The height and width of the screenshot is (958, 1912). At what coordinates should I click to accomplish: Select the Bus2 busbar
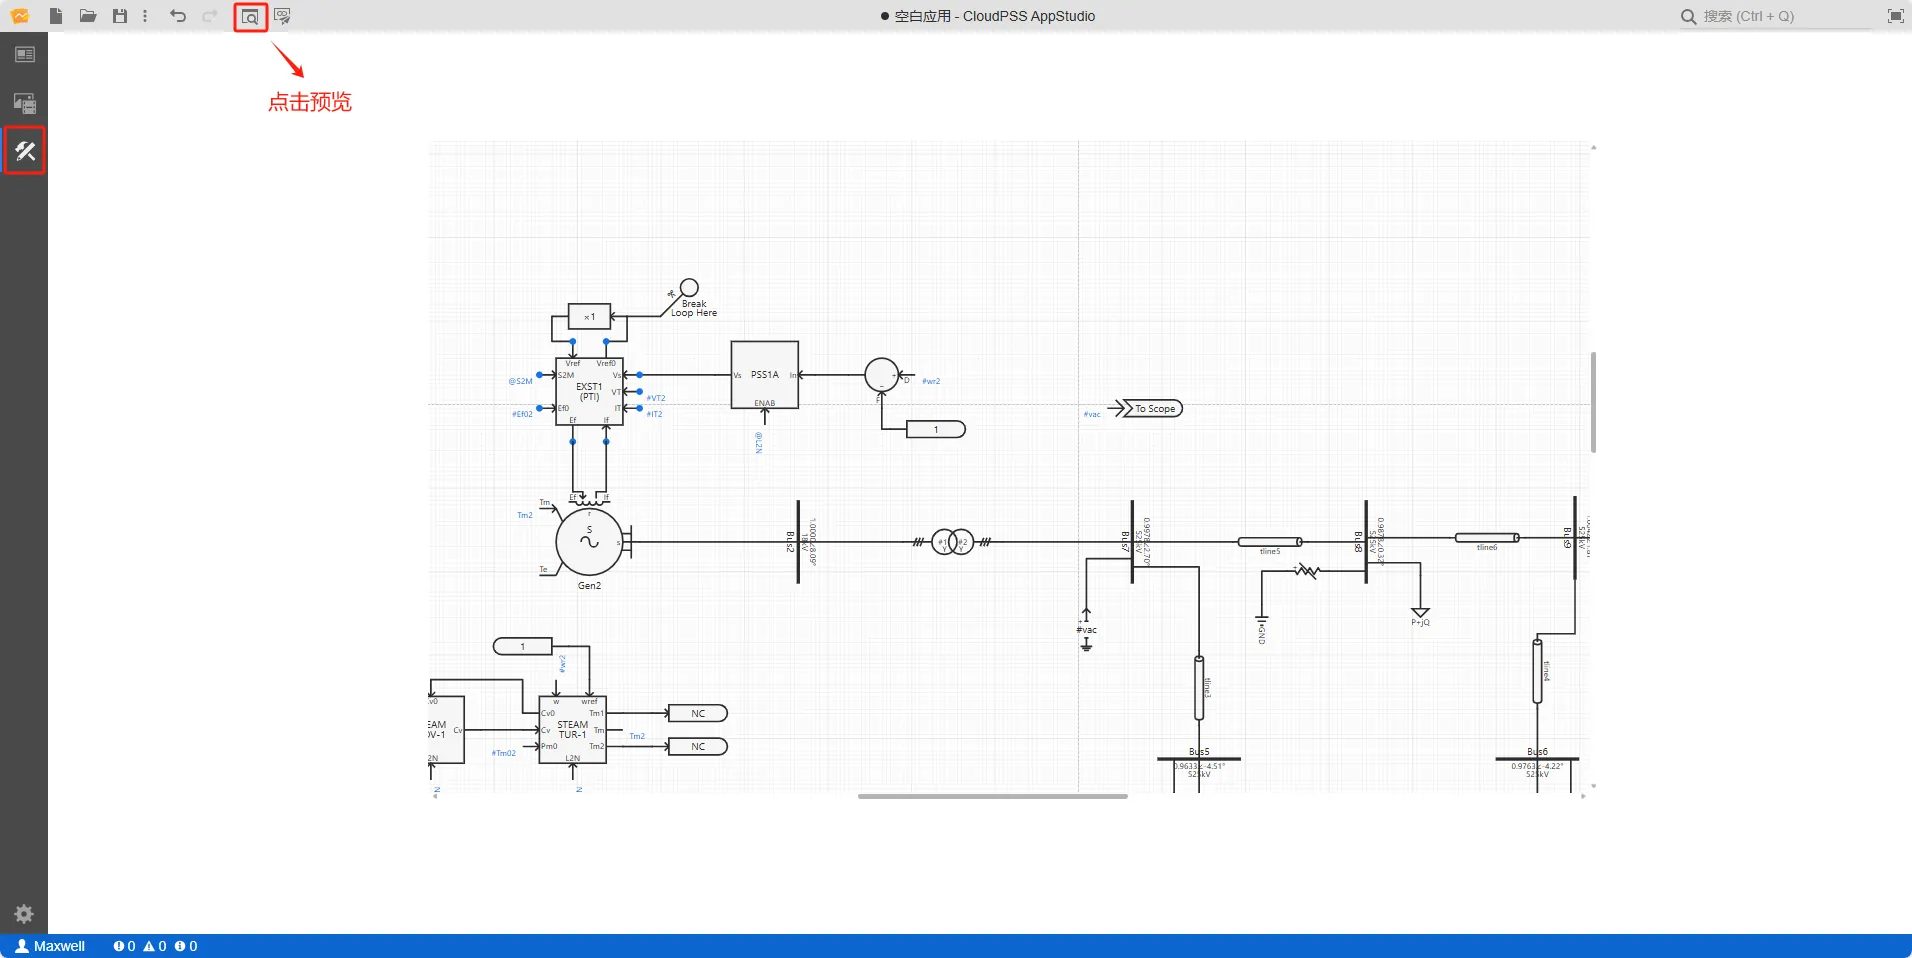pyautogui.click(x=798, y=542)
